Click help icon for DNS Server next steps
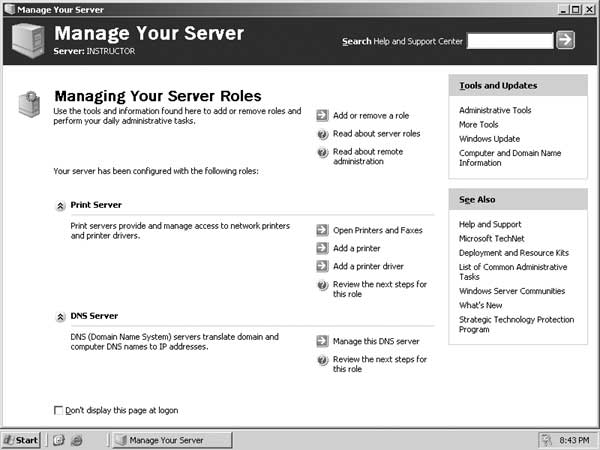This screenshot has width=600, height=450. [323, 360]
